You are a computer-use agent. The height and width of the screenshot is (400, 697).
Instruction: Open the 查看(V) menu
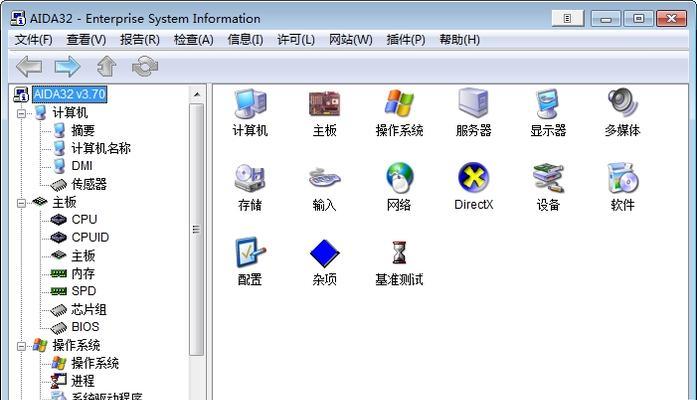point(86,40)
